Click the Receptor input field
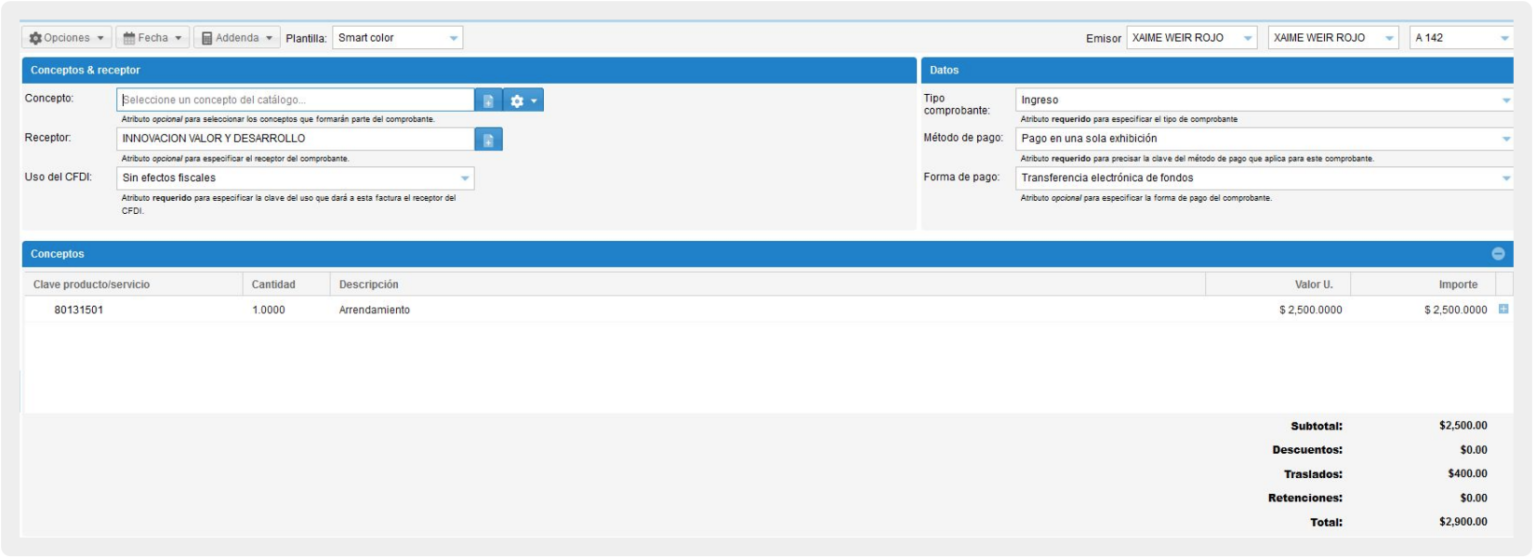Image resolution: width=1536 pixels, height=558 pixels. click(295, 139)
